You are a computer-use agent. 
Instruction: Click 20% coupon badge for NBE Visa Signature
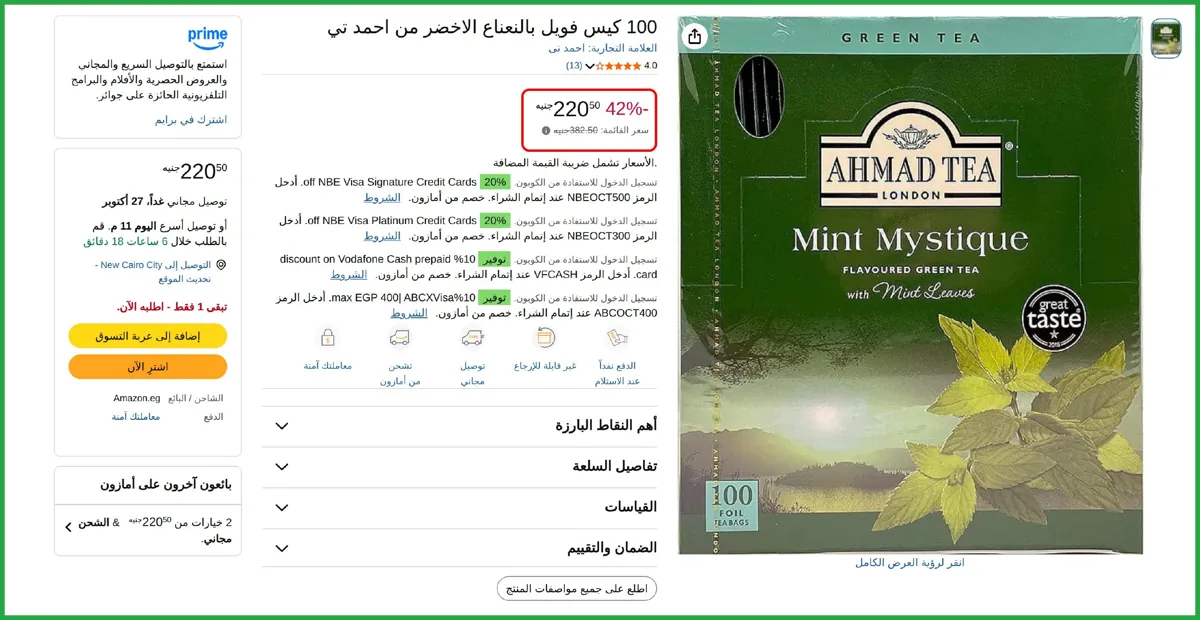coord(494,182)
